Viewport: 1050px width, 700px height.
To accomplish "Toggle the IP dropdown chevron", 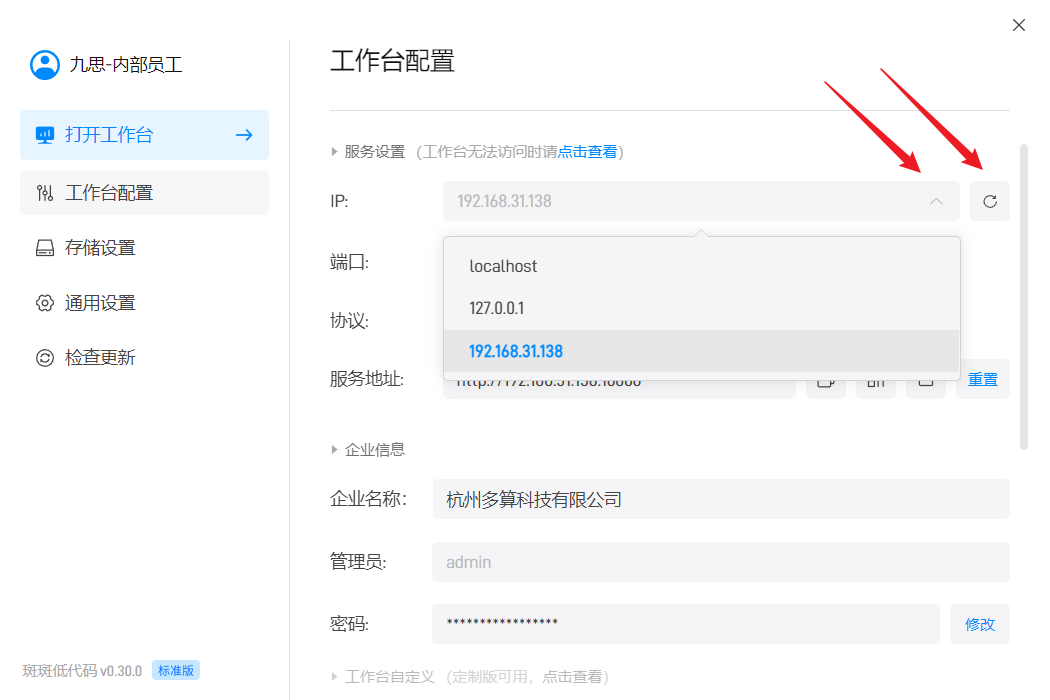I will (x=936, y=201).
